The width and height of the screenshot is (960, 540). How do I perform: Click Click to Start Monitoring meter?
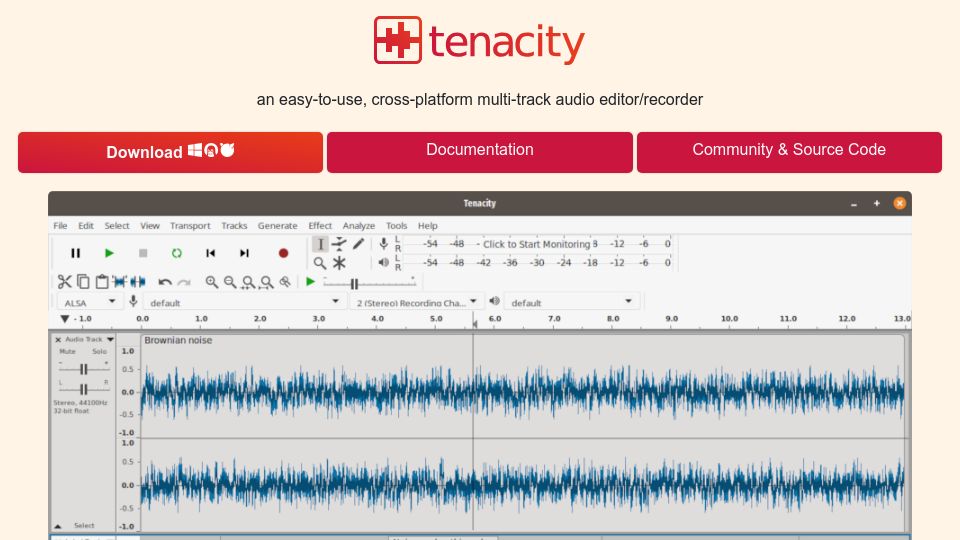click(536, 244)
